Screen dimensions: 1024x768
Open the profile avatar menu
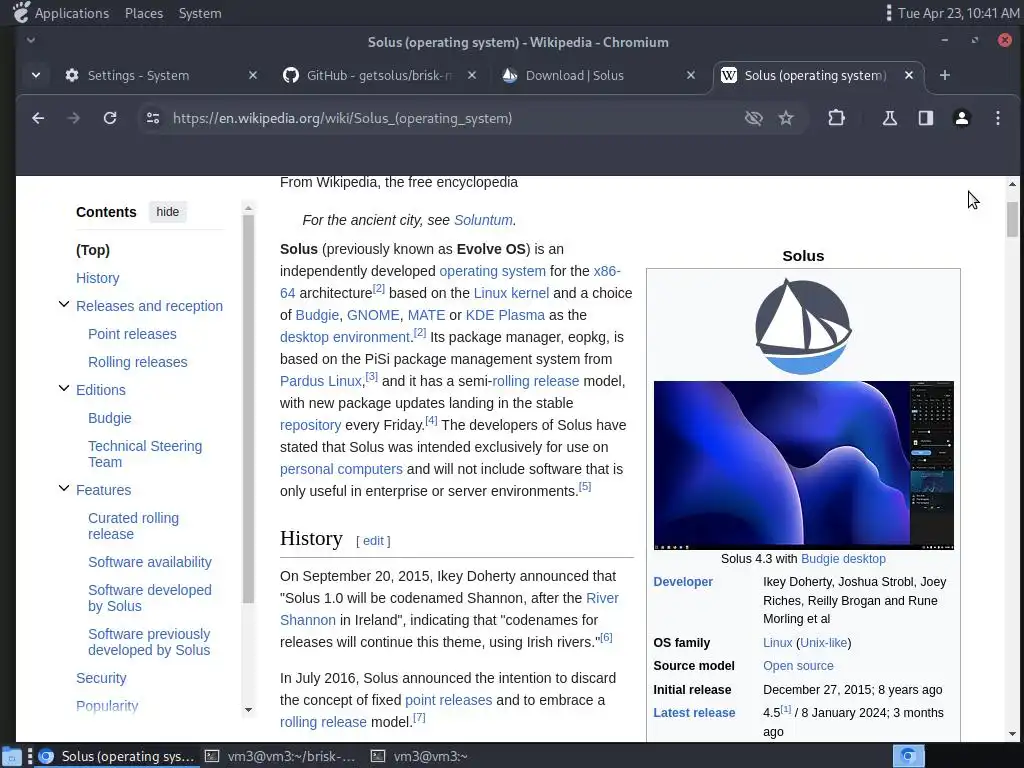pos(961,118)
